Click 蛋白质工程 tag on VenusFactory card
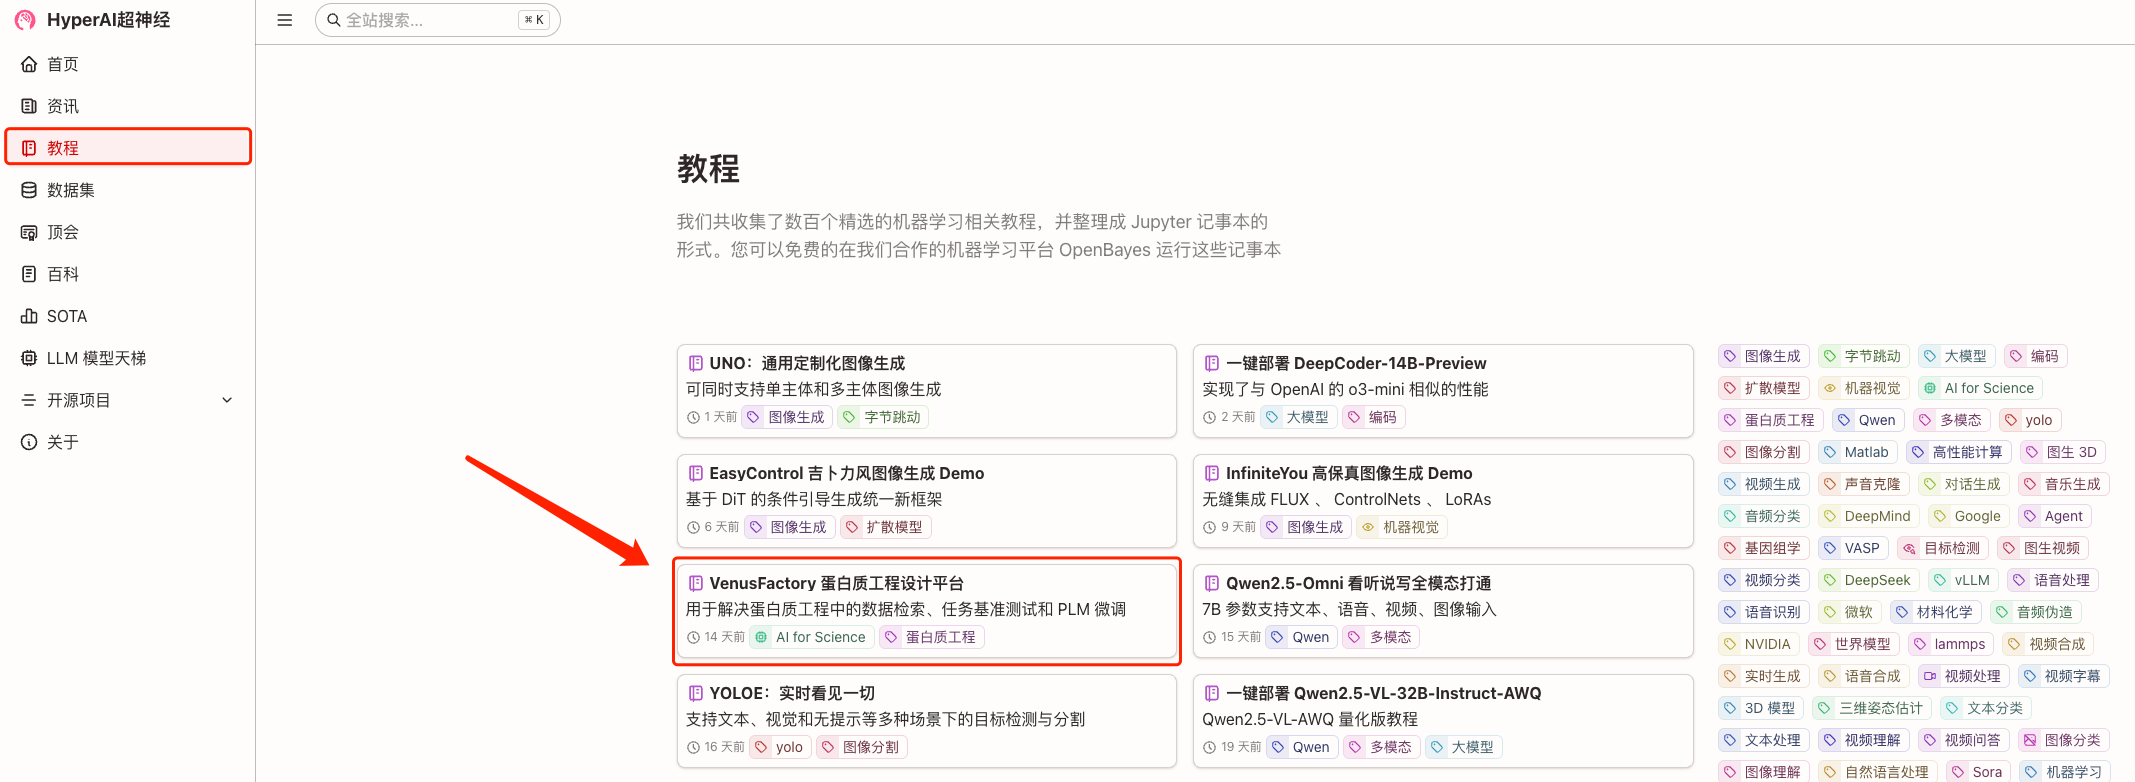This screenshot has width=2135, height=782. point(932,637)
